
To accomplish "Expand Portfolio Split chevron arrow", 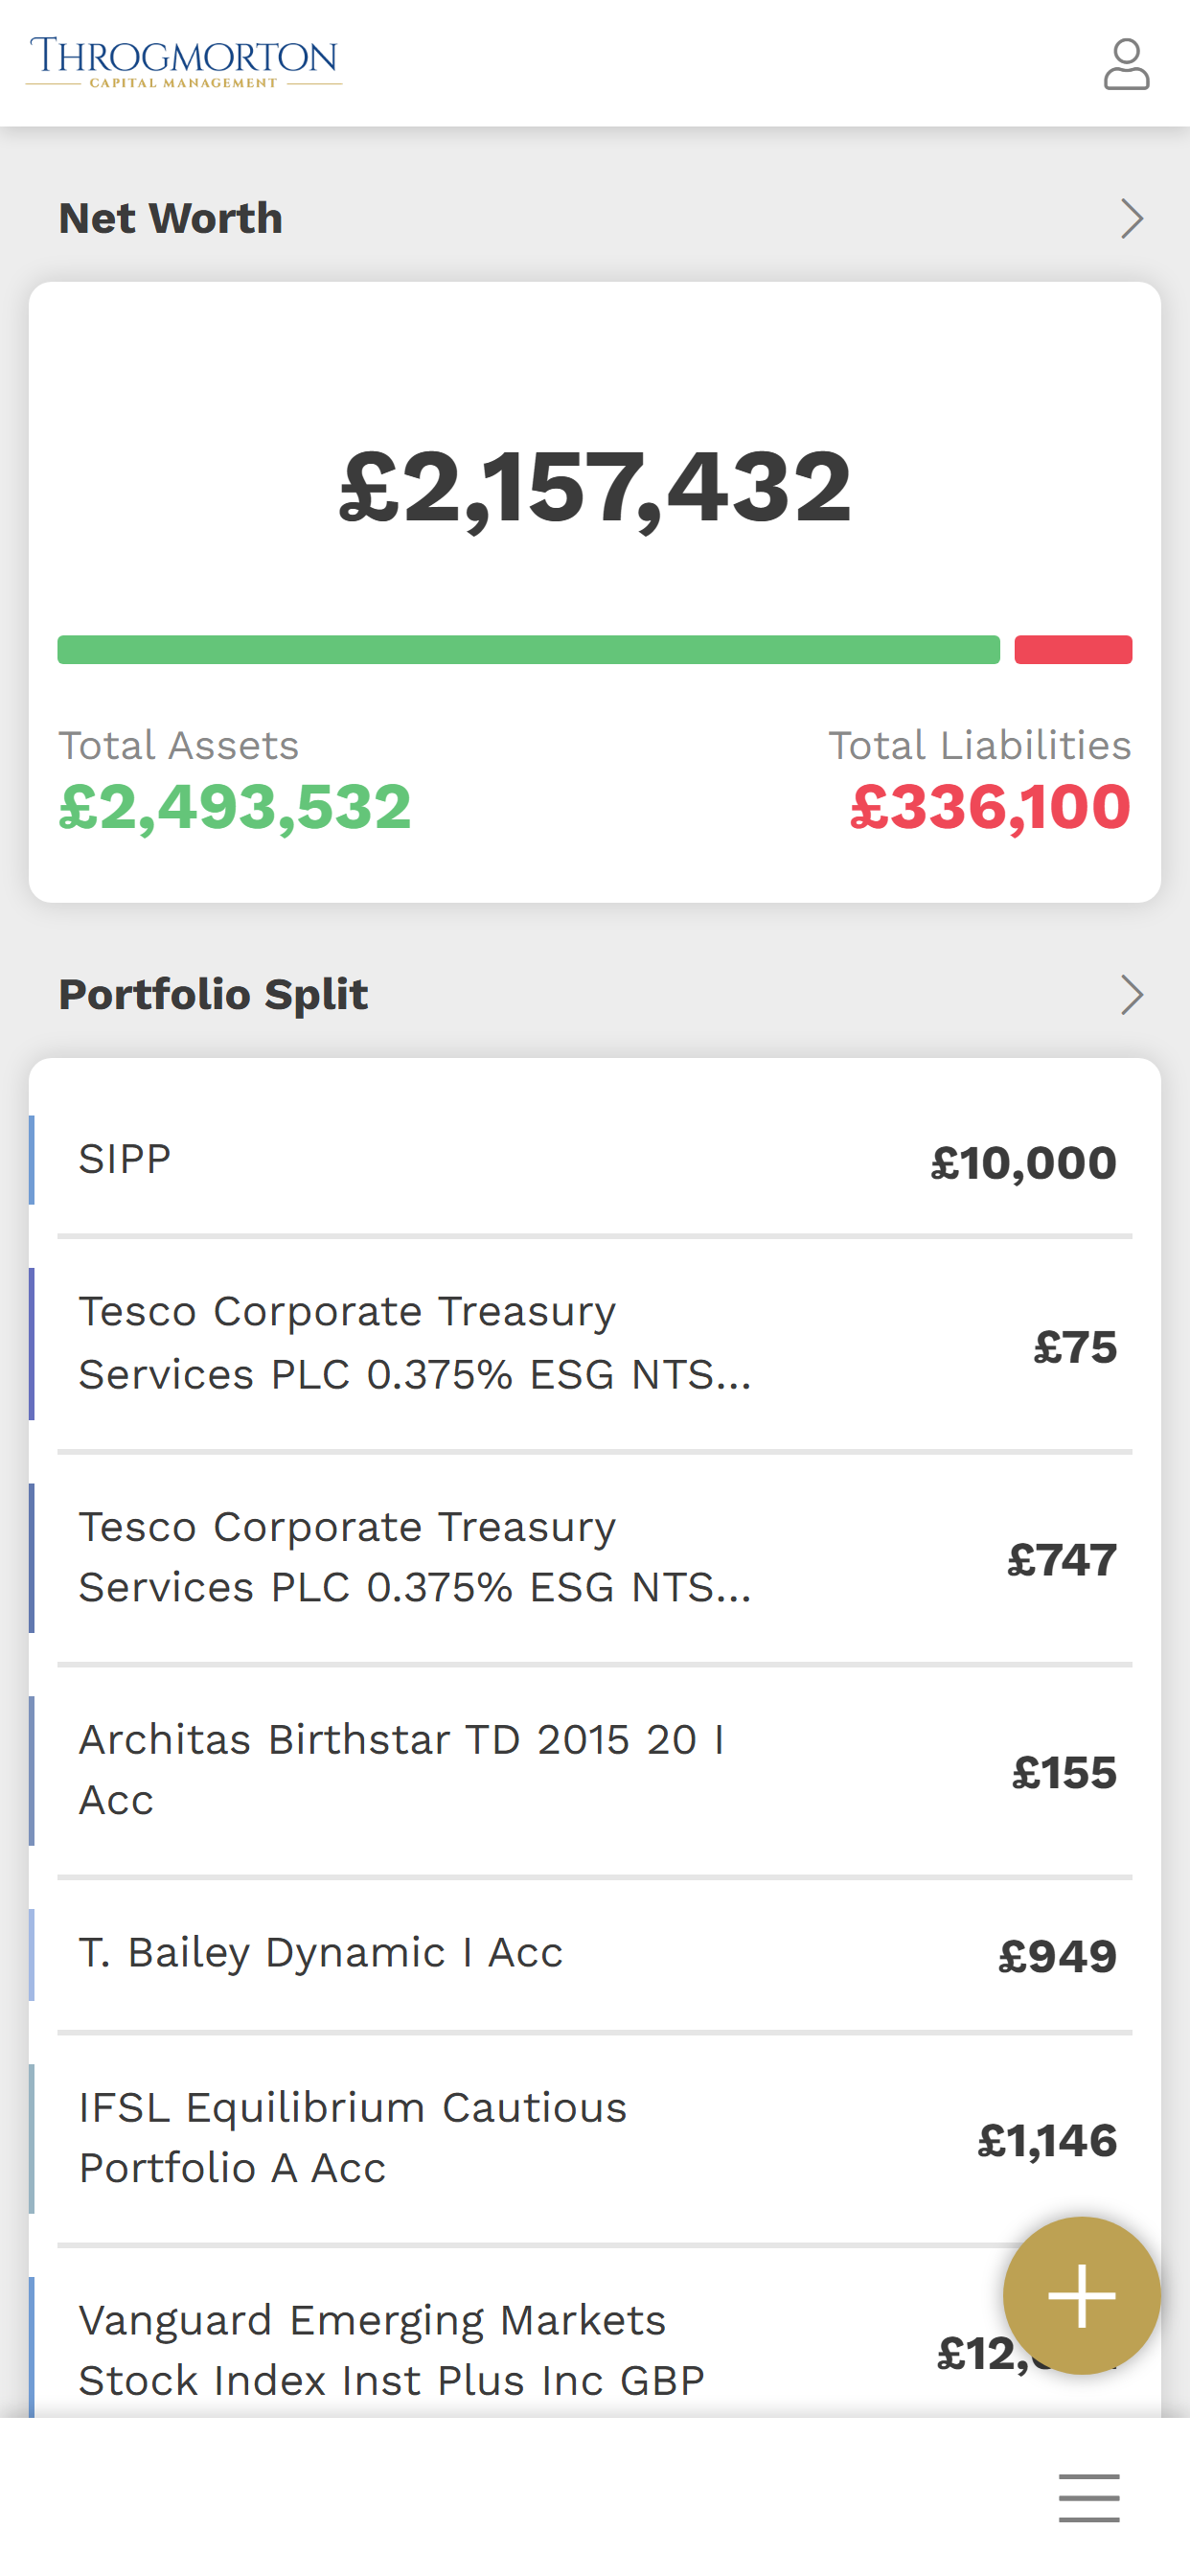I will (x=1131, y=994).
